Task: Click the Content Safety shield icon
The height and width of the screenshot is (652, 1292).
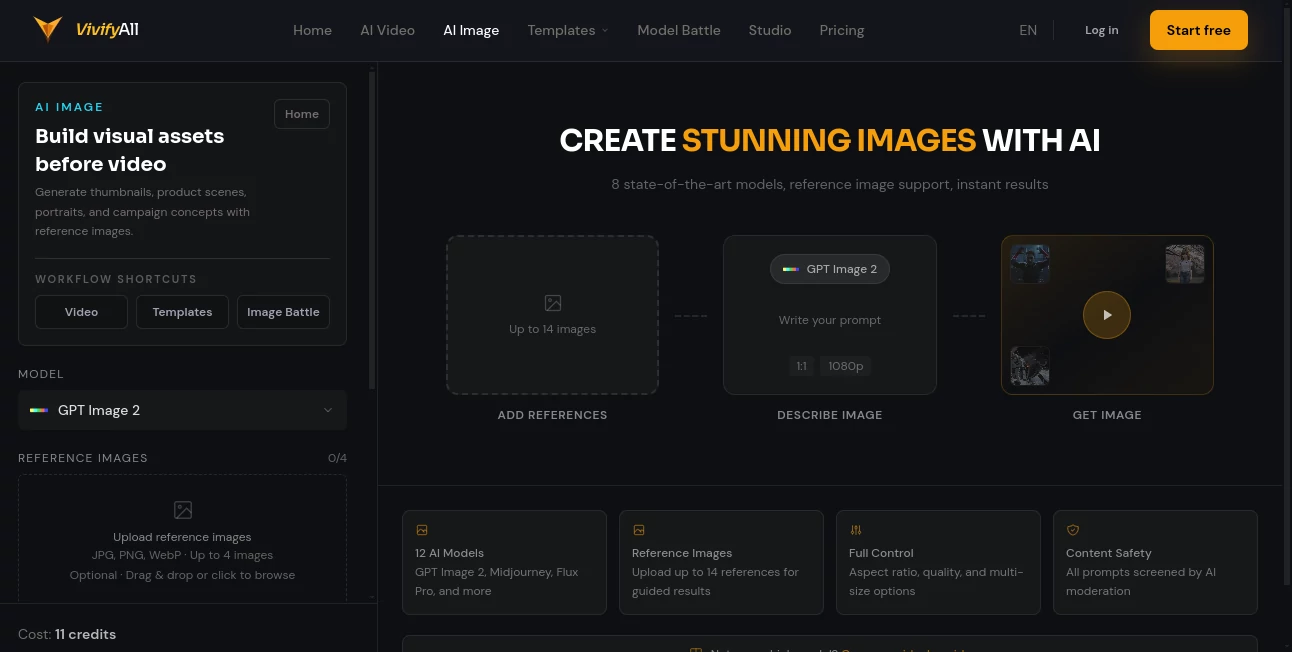Action: pos(1072,530)
